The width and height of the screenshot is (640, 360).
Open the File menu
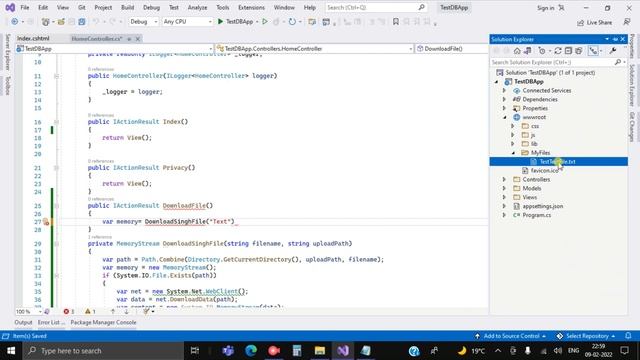coord(24,7)
